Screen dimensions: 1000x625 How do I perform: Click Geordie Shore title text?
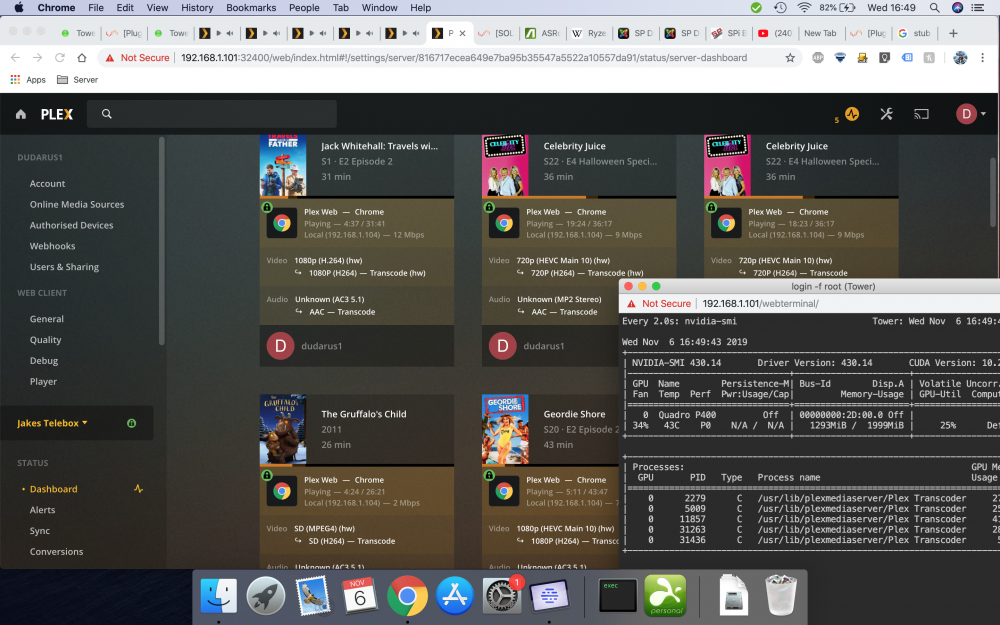[x=574, y=415]
